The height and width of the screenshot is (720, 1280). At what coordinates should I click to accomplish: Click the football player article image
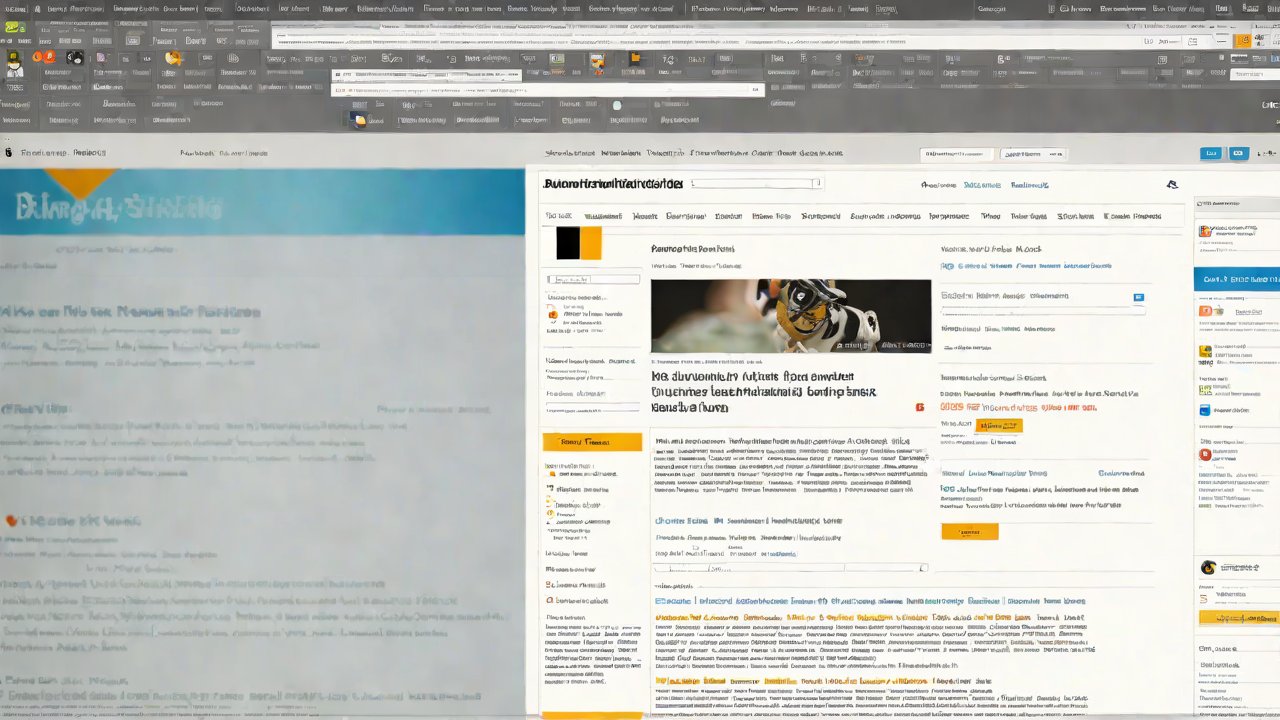tap(790, 315)
